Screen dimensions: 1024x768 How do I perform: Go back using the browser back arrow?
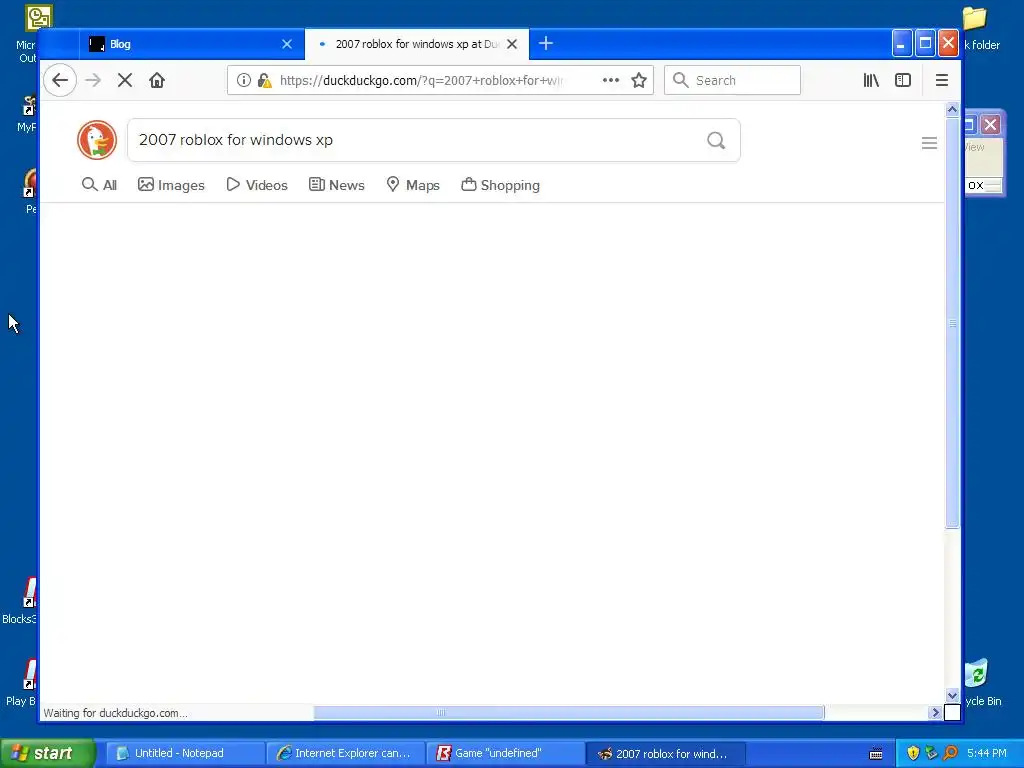click(60, 80)
